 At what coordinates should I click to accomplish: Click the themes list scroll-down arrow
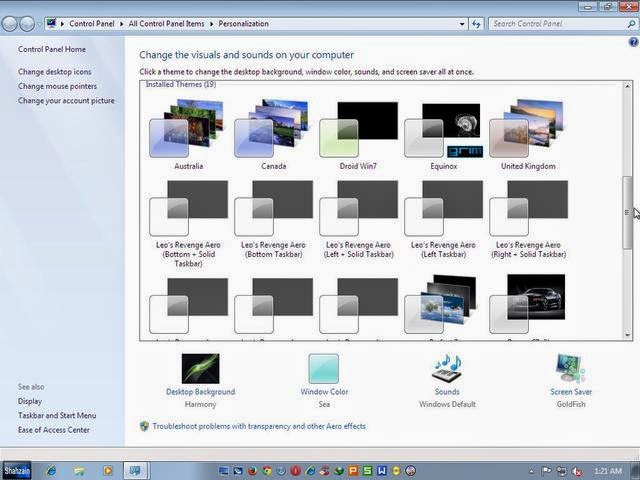point(627,335)
